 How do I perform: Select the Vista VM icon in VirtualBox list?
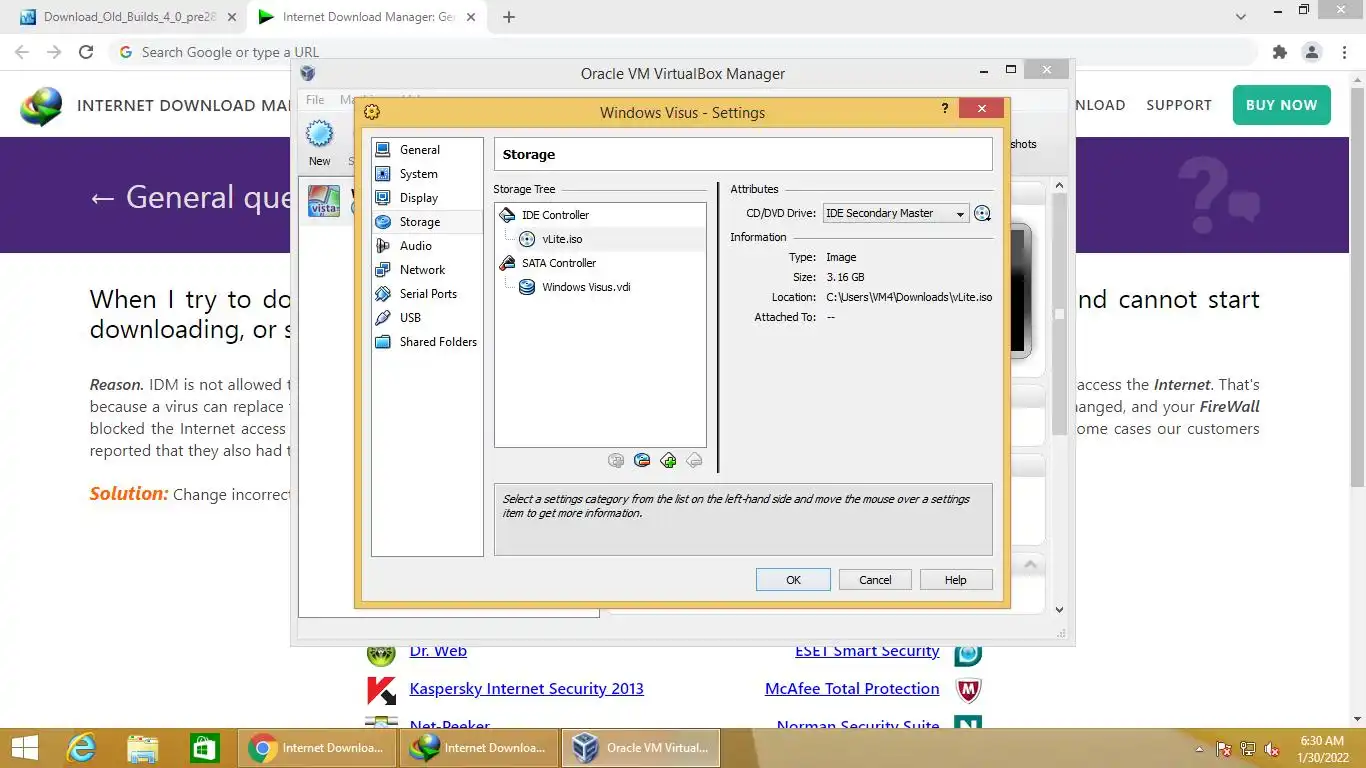324,200
